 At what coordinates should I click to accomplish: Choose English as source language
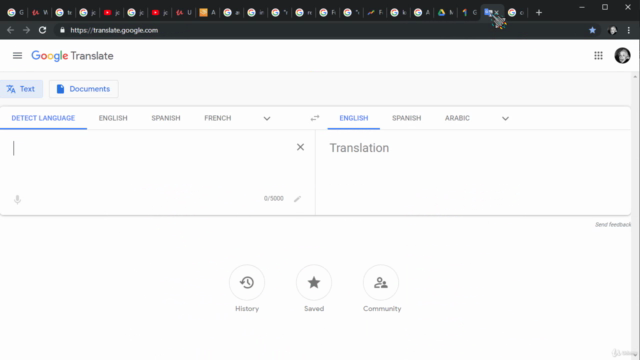[x=113, y=118]
